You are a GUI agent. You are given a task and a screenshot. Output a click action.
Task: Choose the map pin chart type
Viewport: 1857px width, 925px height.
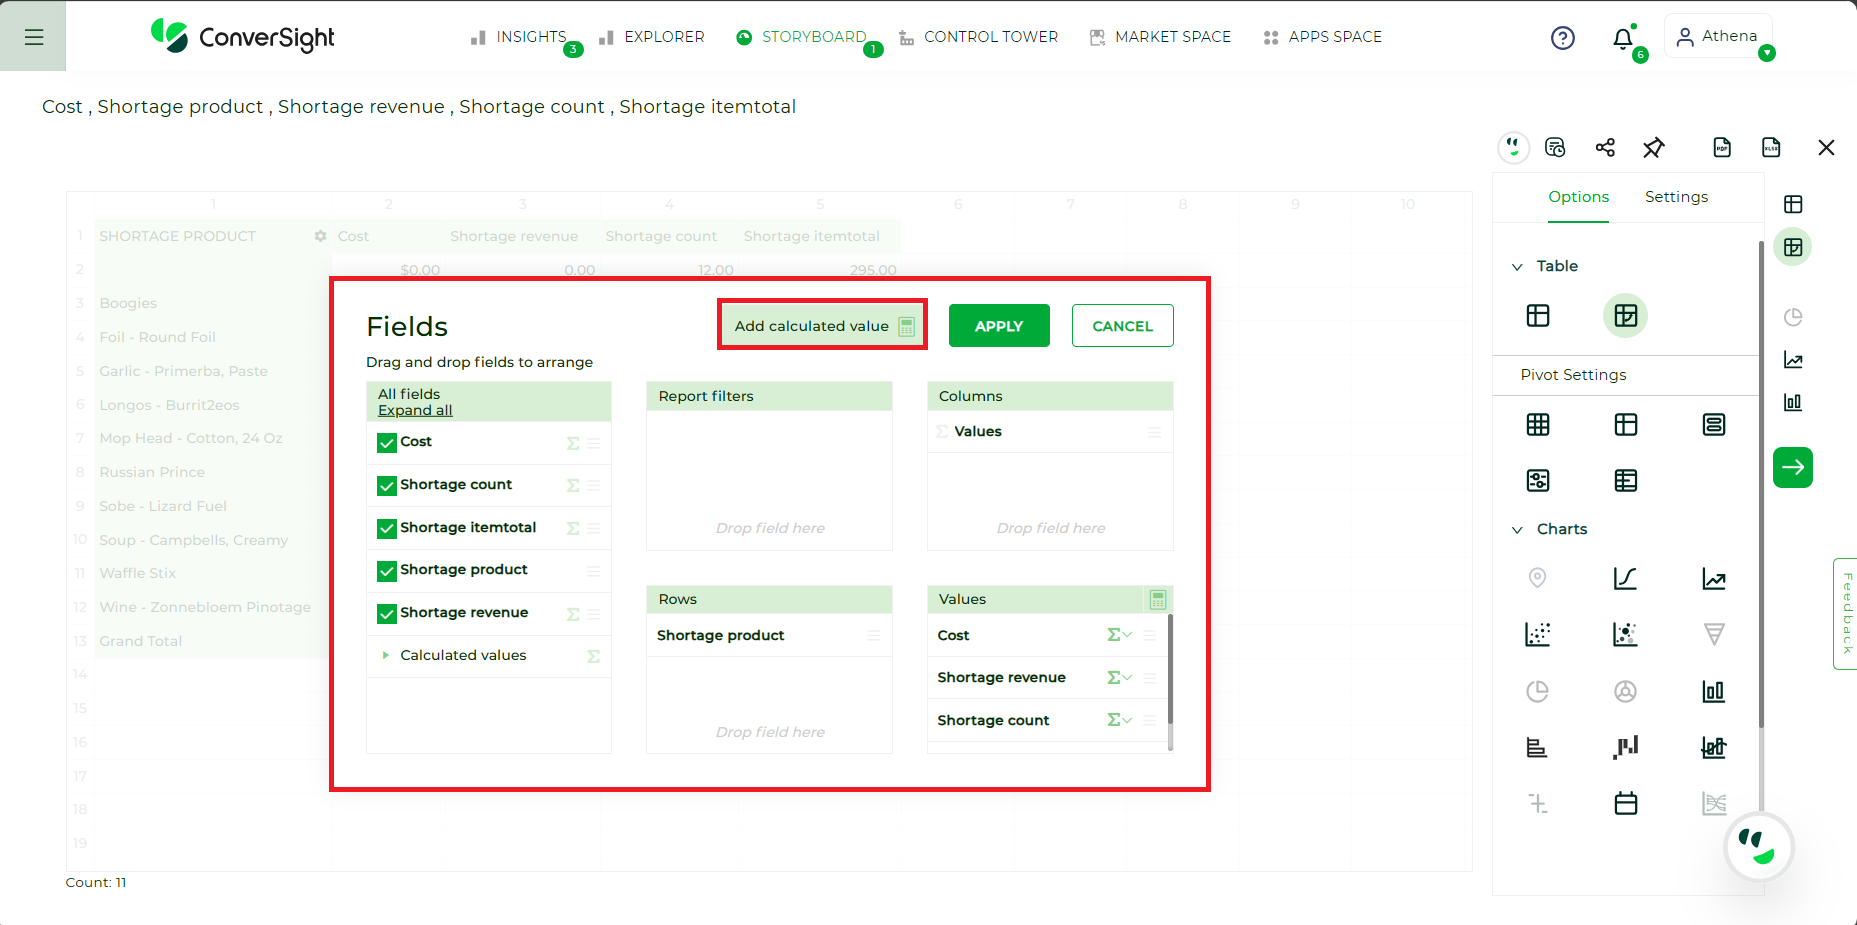point(1538,578)
